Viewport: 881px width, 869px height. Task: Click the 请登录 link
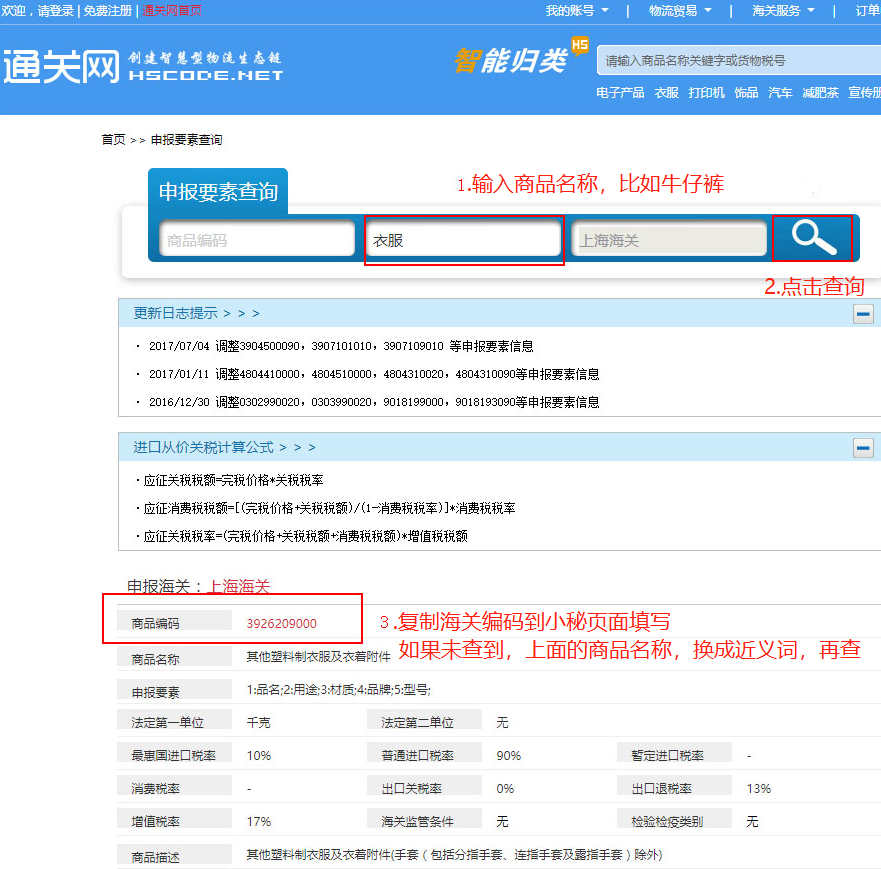(56, 11)
